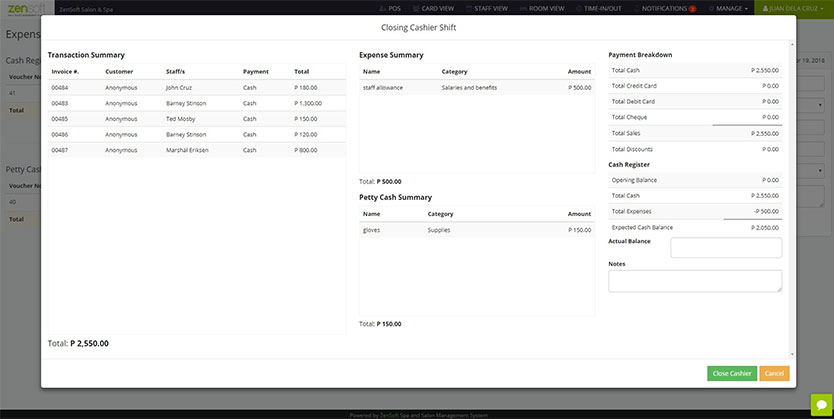834x419 pixels.
Task: Open the POS nav item
Action: 389,9
